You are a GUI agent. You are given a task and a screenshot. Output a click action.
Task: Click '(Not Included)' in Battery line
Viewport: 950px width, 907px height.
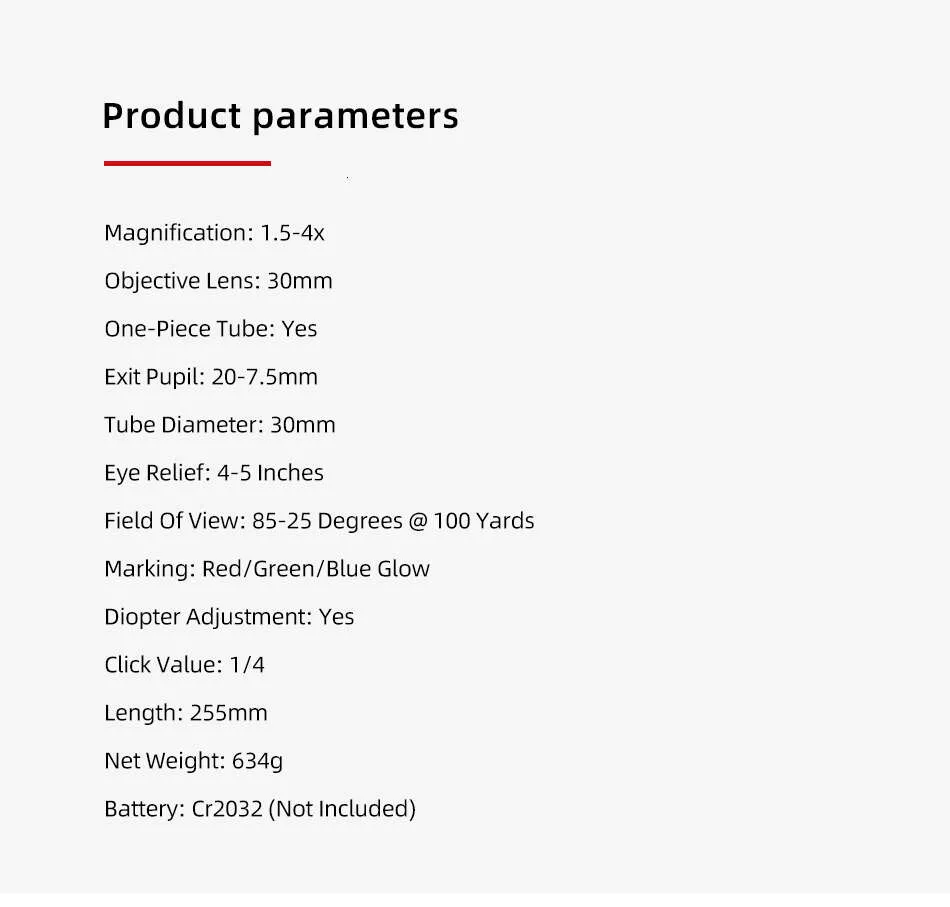click(x=342, y=809)
